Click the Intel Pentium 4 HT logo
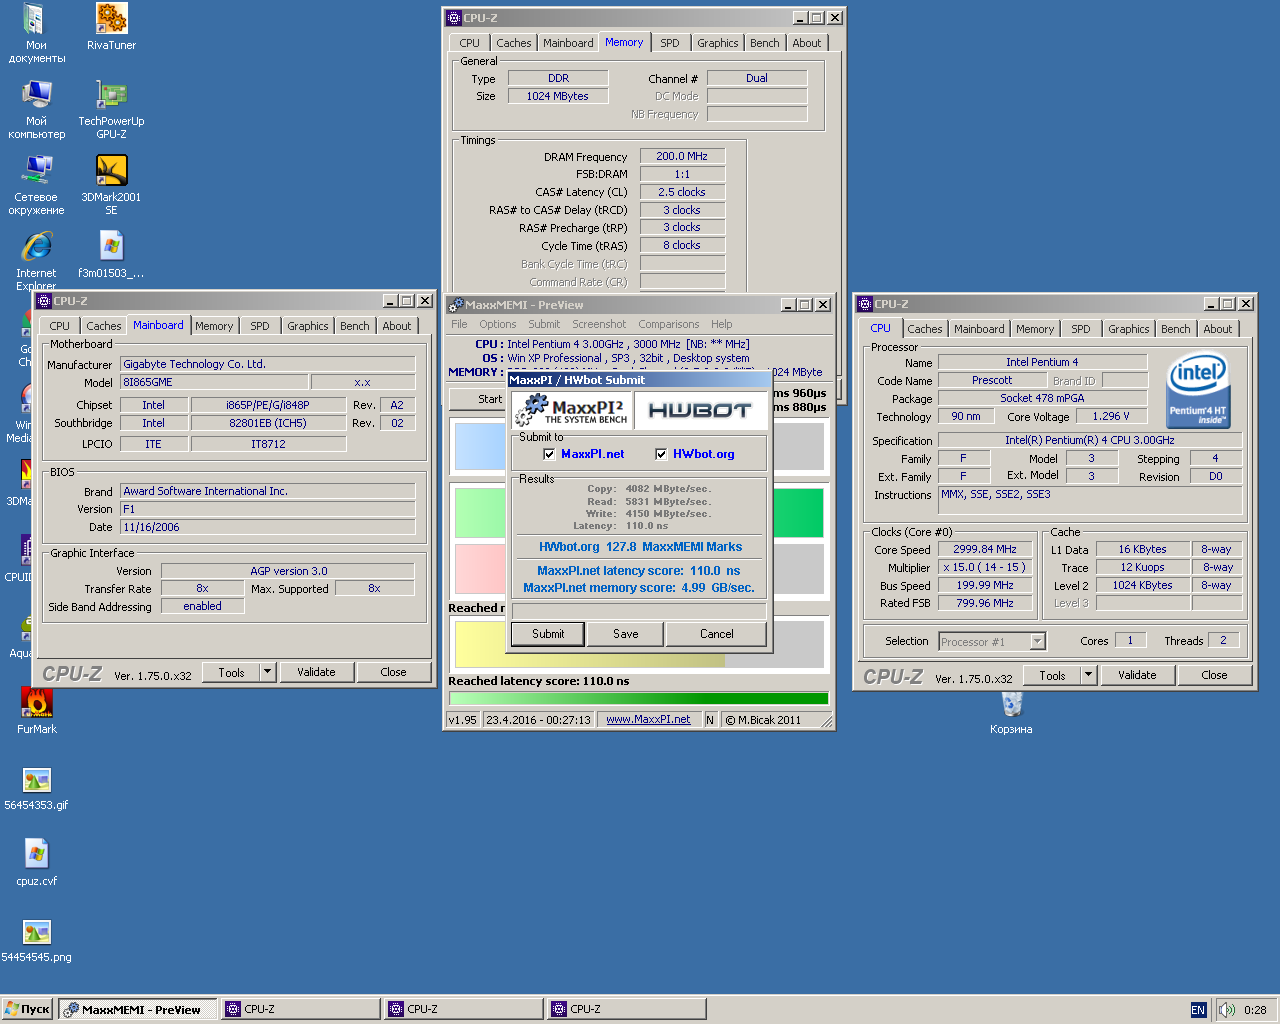Screen dimensions: 1280x1024 click(x=1198, y=390)
